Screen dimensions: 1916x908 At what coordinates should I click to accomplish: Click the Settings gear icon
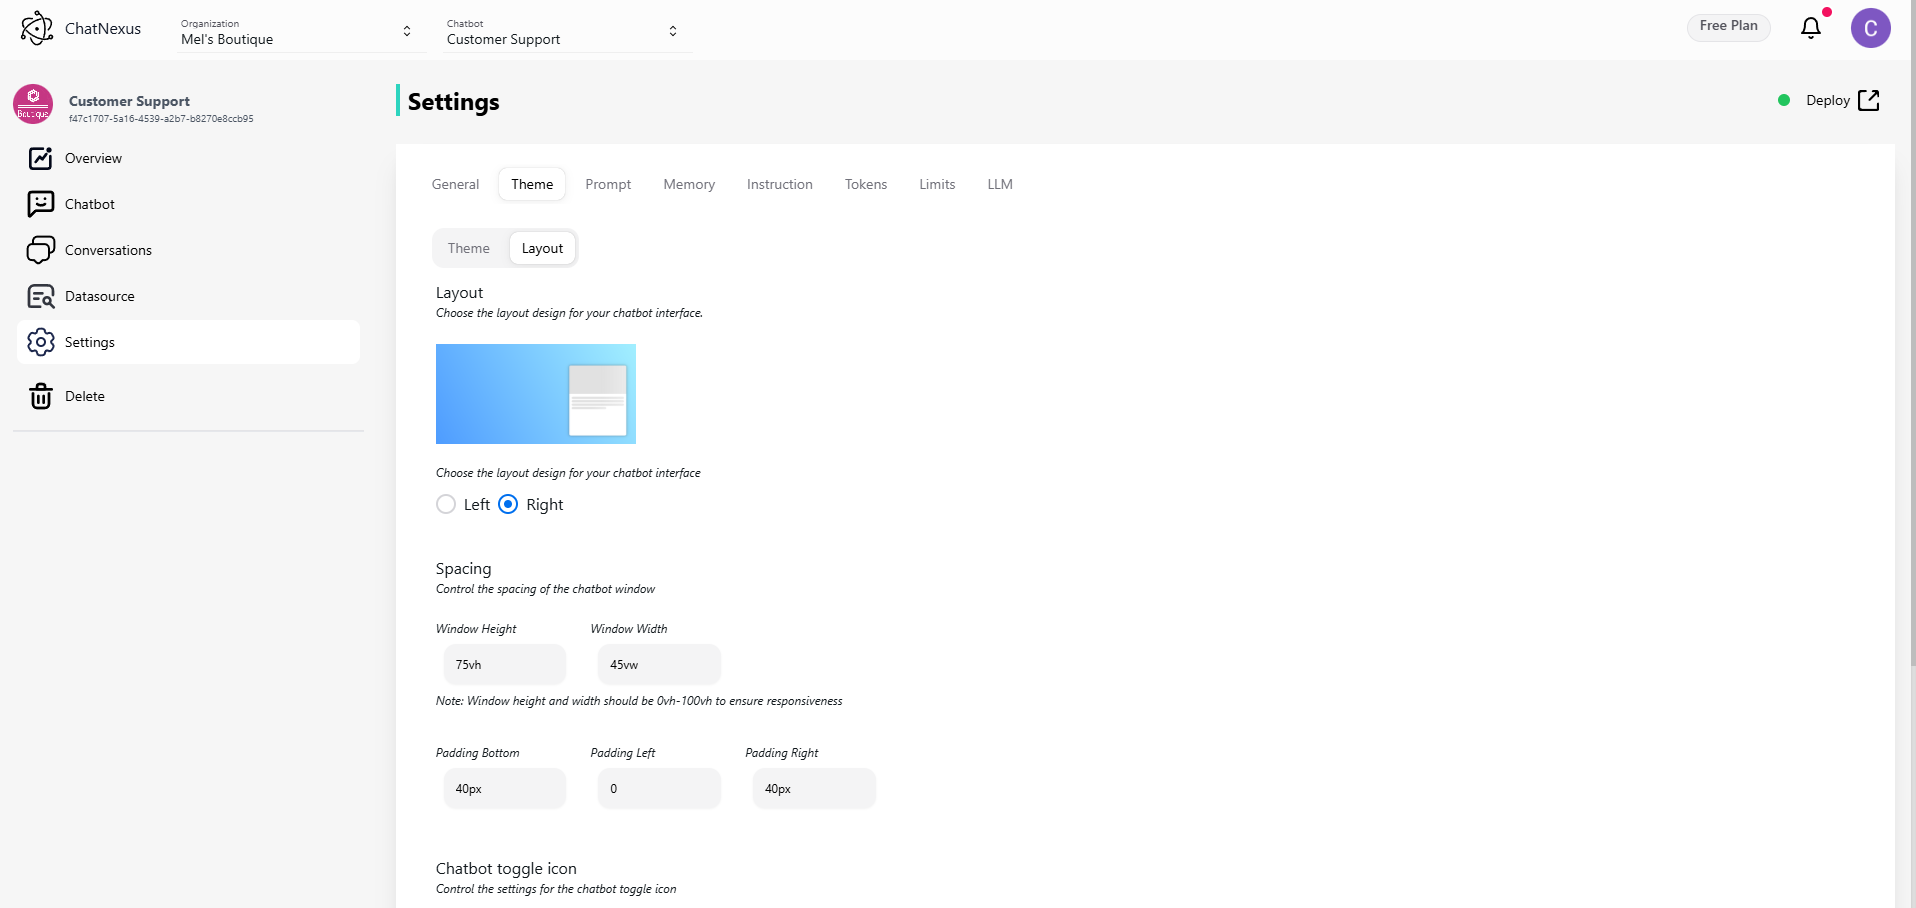tap(40, 342)
